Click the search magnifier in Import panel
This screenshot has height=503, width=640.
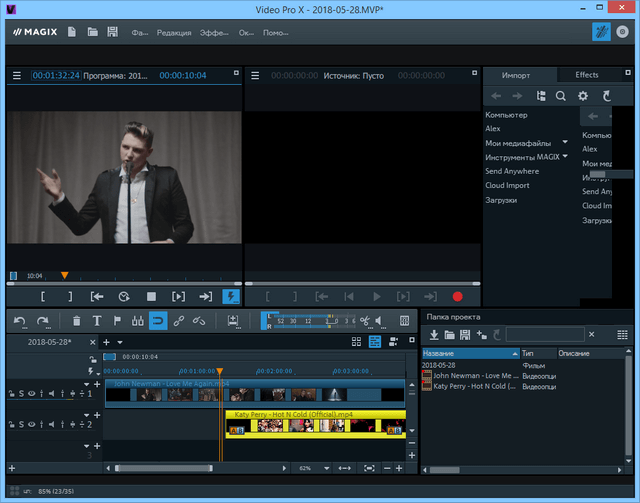tap(560, 96)
